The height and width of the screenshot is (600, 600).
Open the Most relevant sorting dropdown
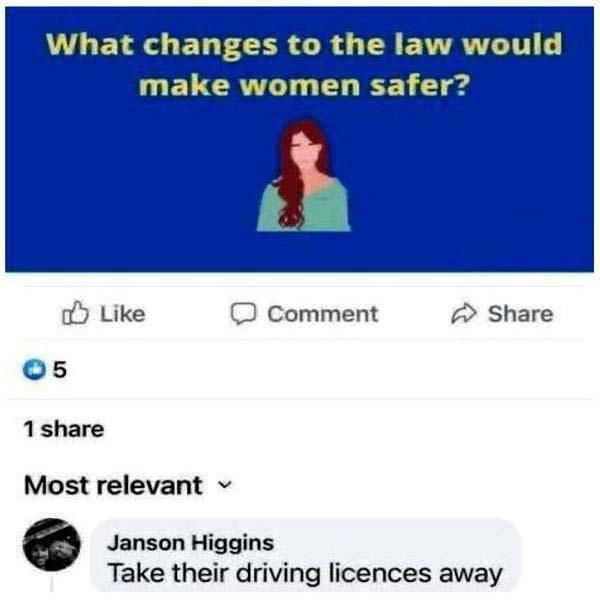pos(128,485)
